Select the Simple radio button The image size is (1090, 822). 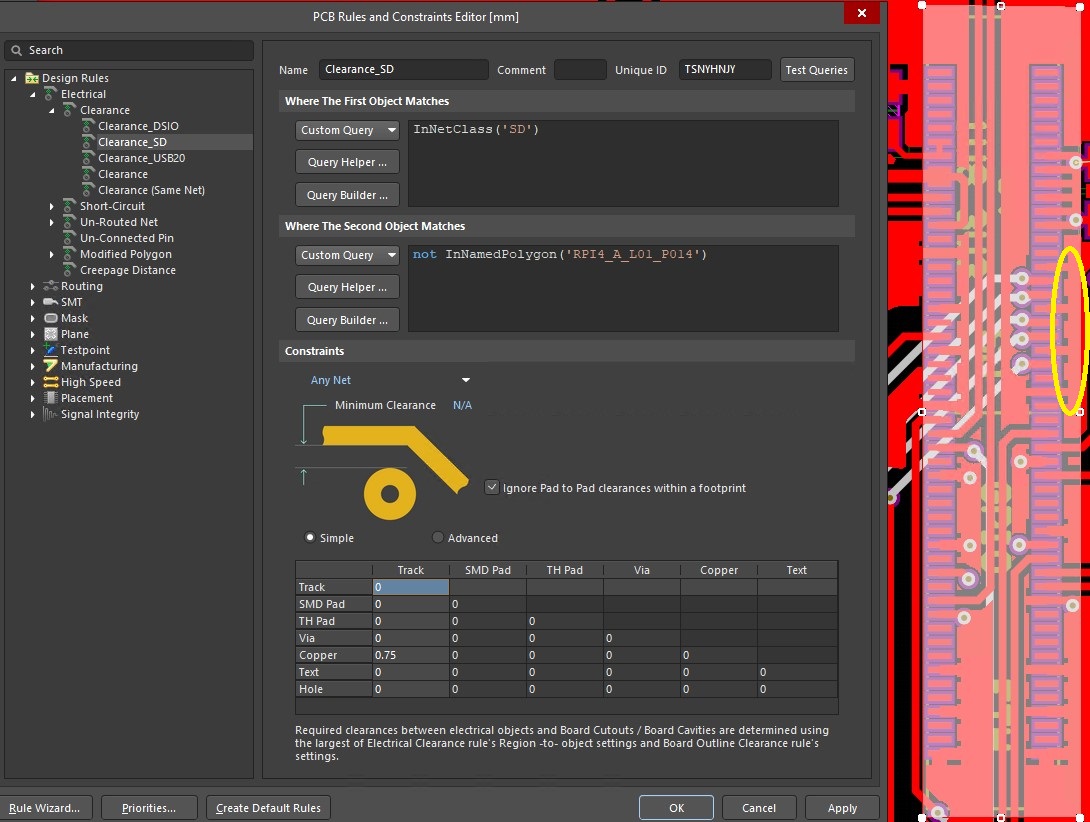click(310, 538)
